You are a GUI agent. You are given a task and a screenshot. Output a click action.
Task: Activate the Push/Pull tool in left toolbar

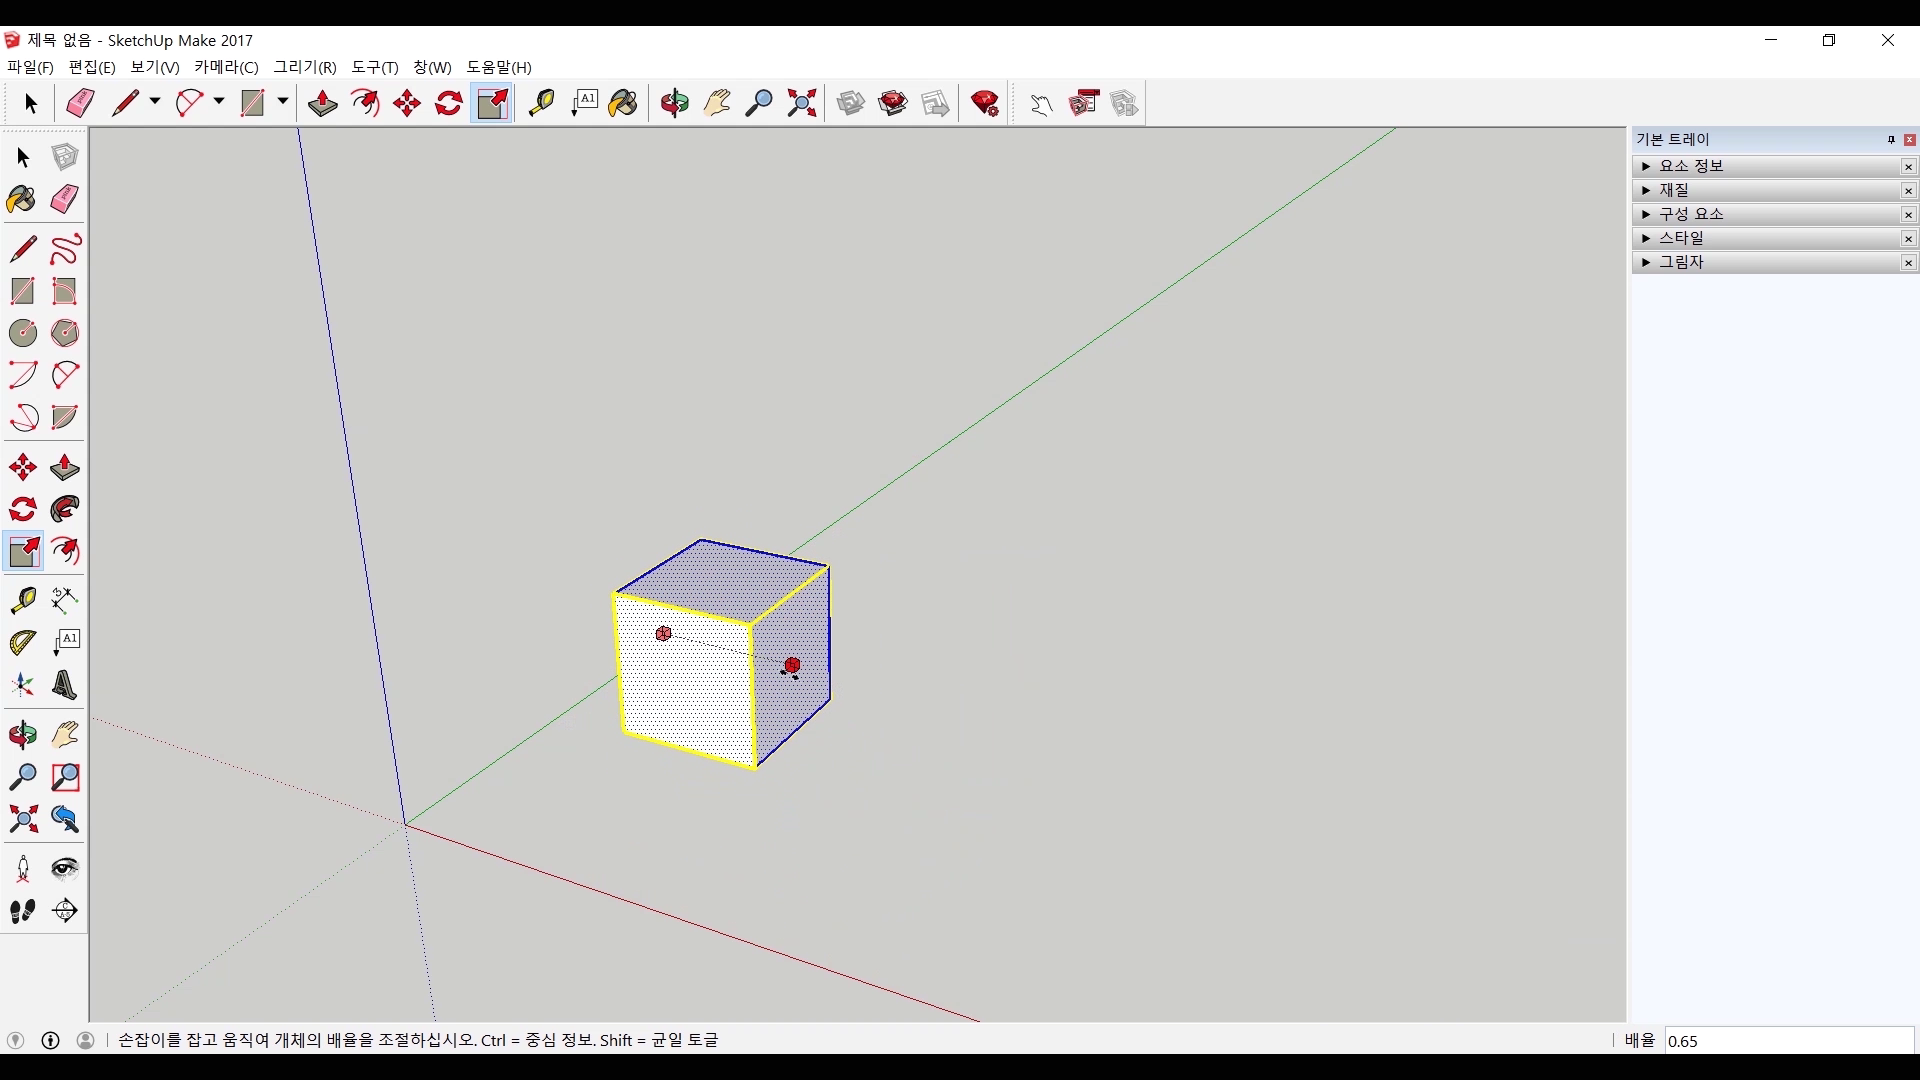(65, 467)
